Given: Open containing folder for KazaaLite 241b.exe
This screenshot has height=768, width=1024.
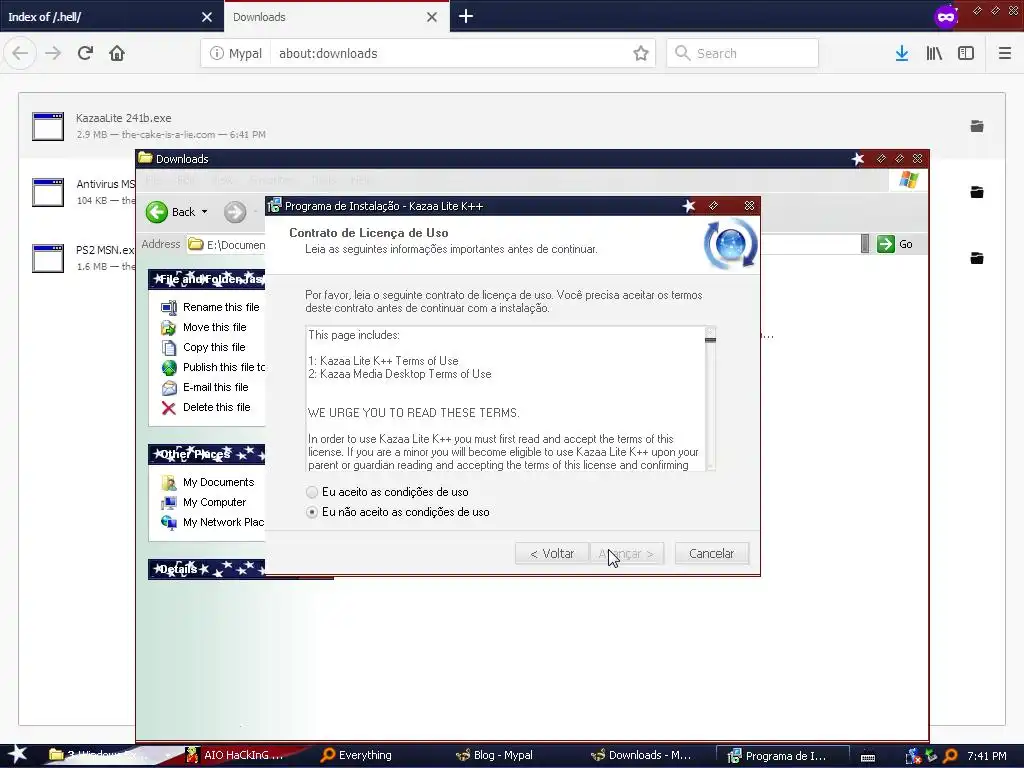Looking at the screenshot, I should (977, 126).
